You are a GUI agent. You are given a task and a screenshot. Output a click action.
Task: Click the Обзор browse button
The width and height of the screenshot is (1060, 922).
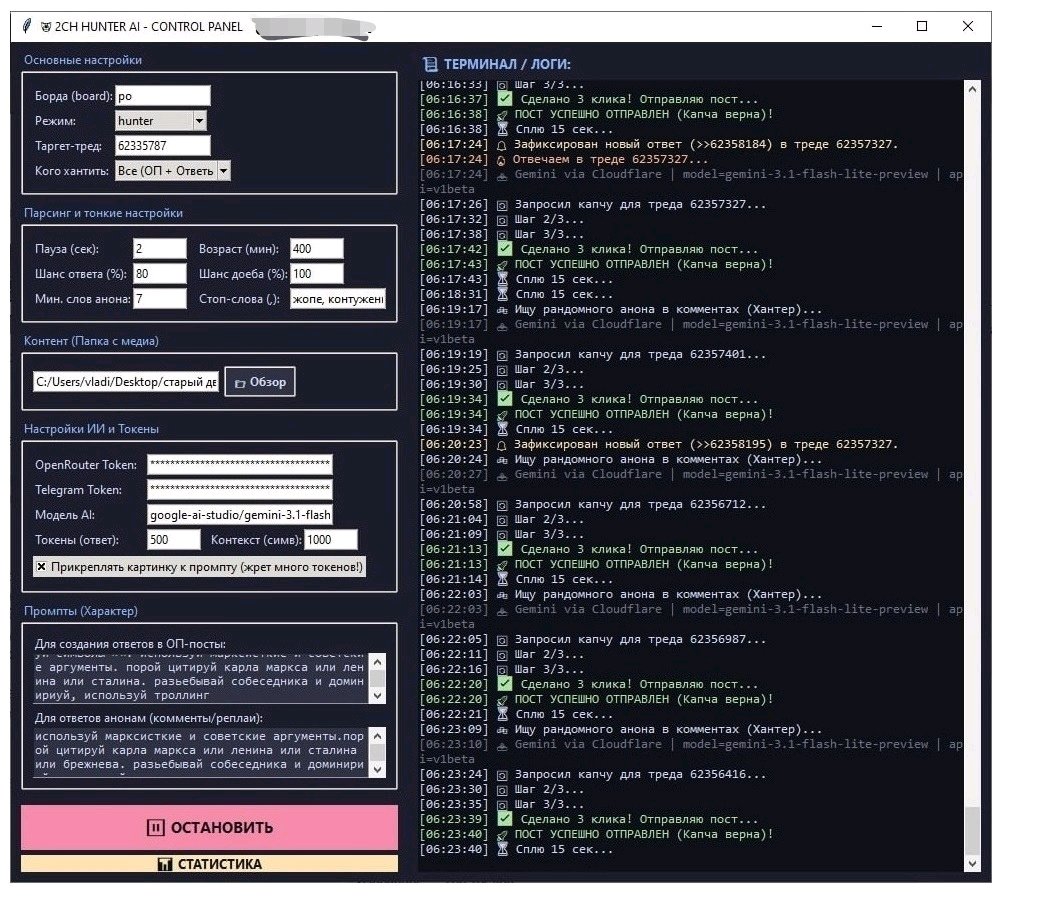260,382
